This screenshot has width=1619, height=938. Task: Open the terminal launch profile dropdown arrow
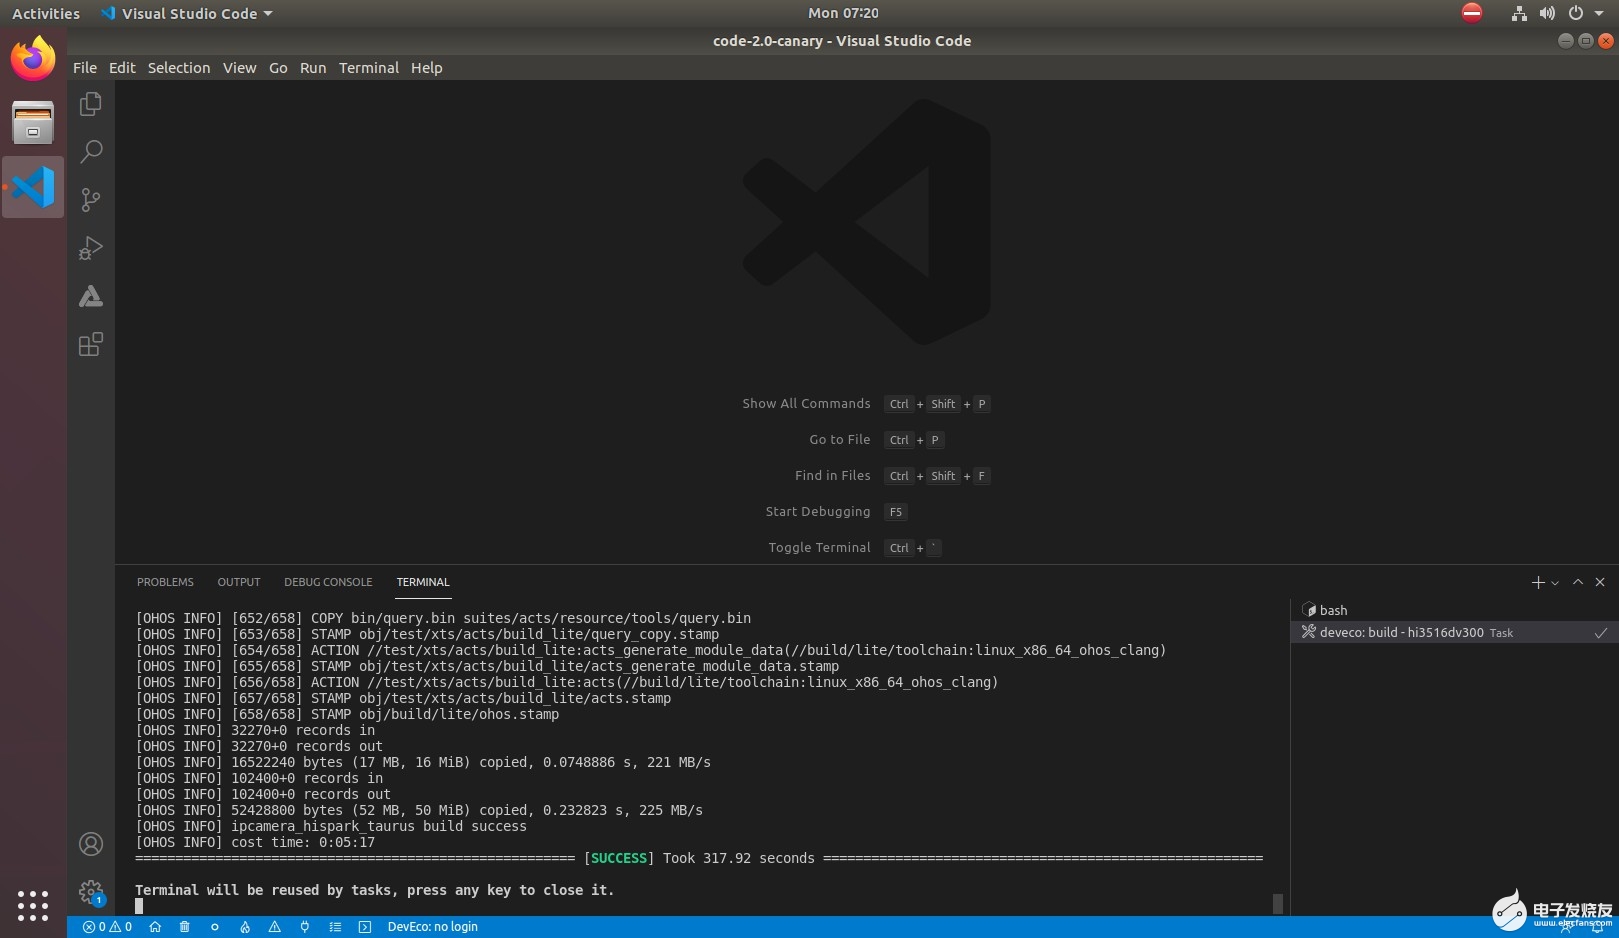pyautogui.click(x=1555, y=583)
